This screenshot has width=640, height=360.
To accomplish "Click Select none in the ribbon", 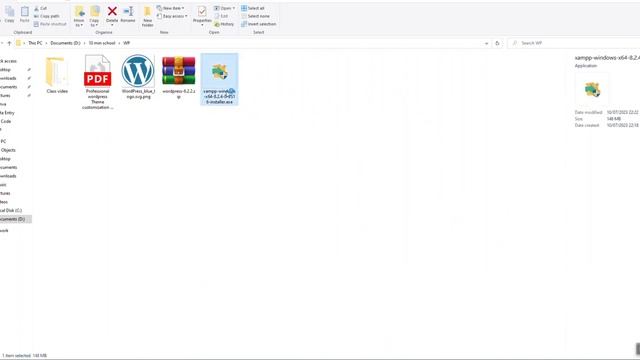I will coord(255,16).
